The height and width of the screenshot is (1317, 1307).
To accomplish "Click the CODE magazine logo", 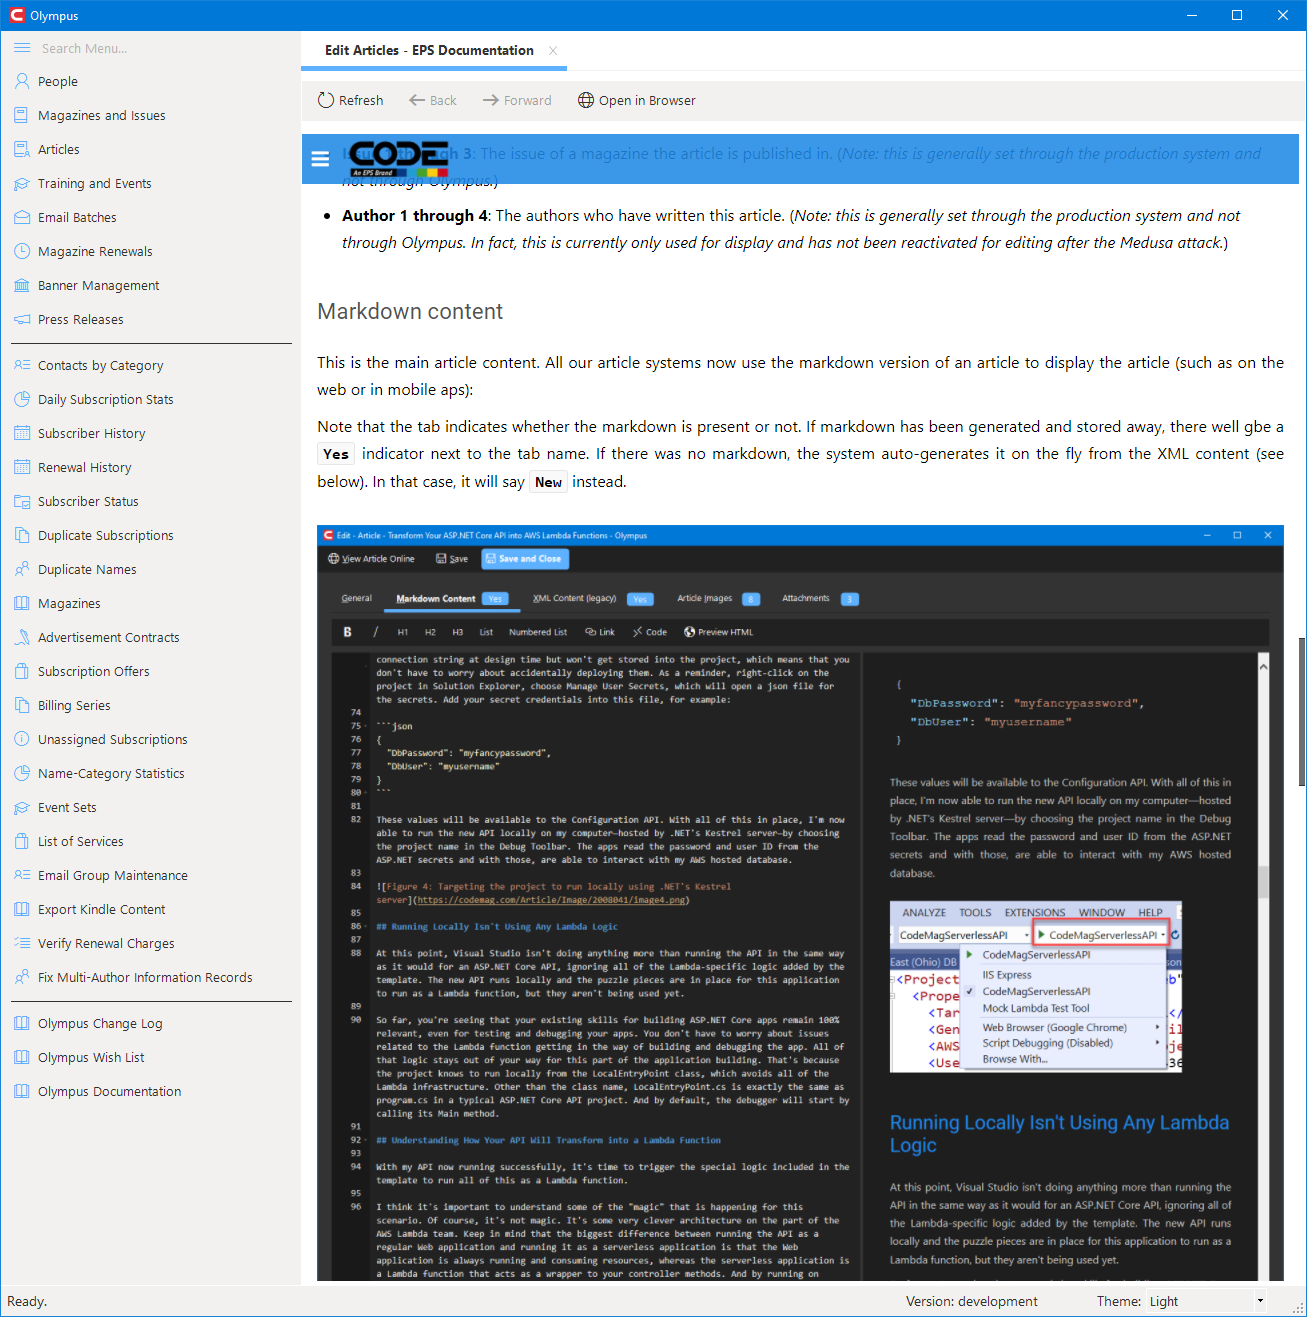I will [398, 160].
